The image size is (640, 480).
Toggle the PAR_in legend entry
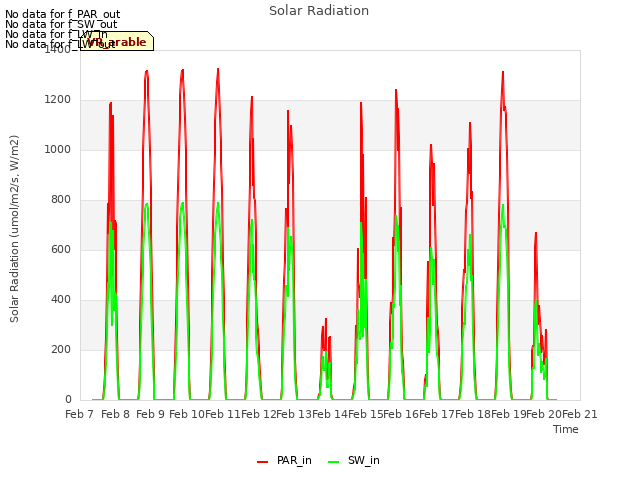[284, 460]
